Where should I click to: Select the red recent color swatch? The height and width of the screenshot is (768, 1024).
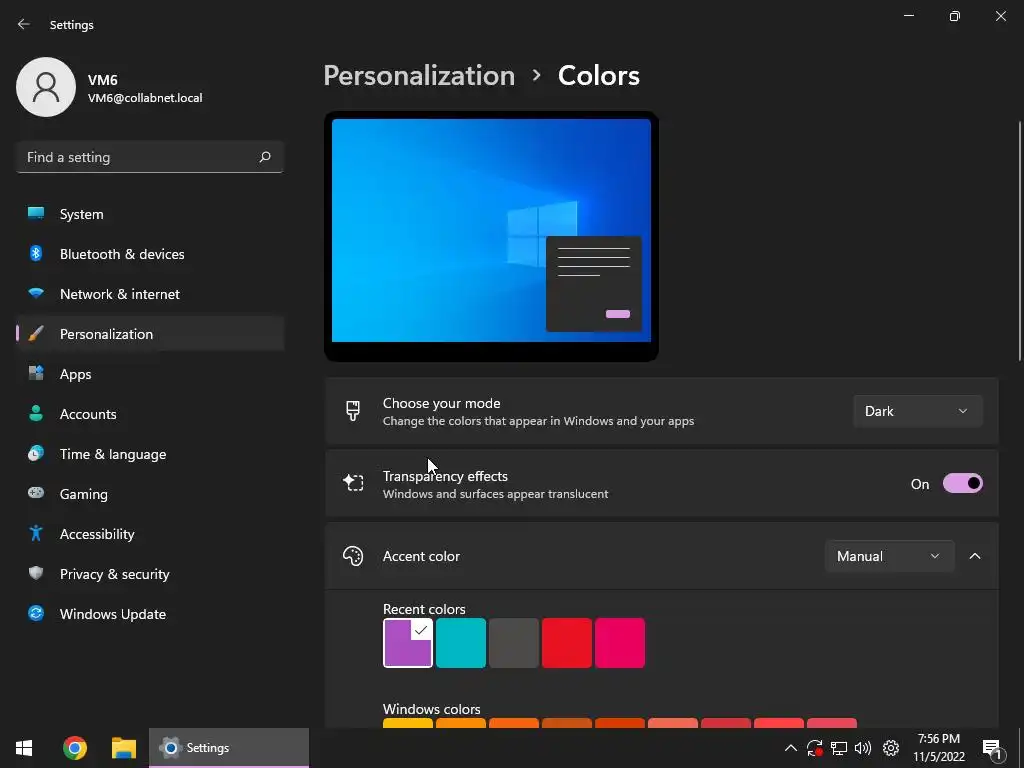pos(567,643)
